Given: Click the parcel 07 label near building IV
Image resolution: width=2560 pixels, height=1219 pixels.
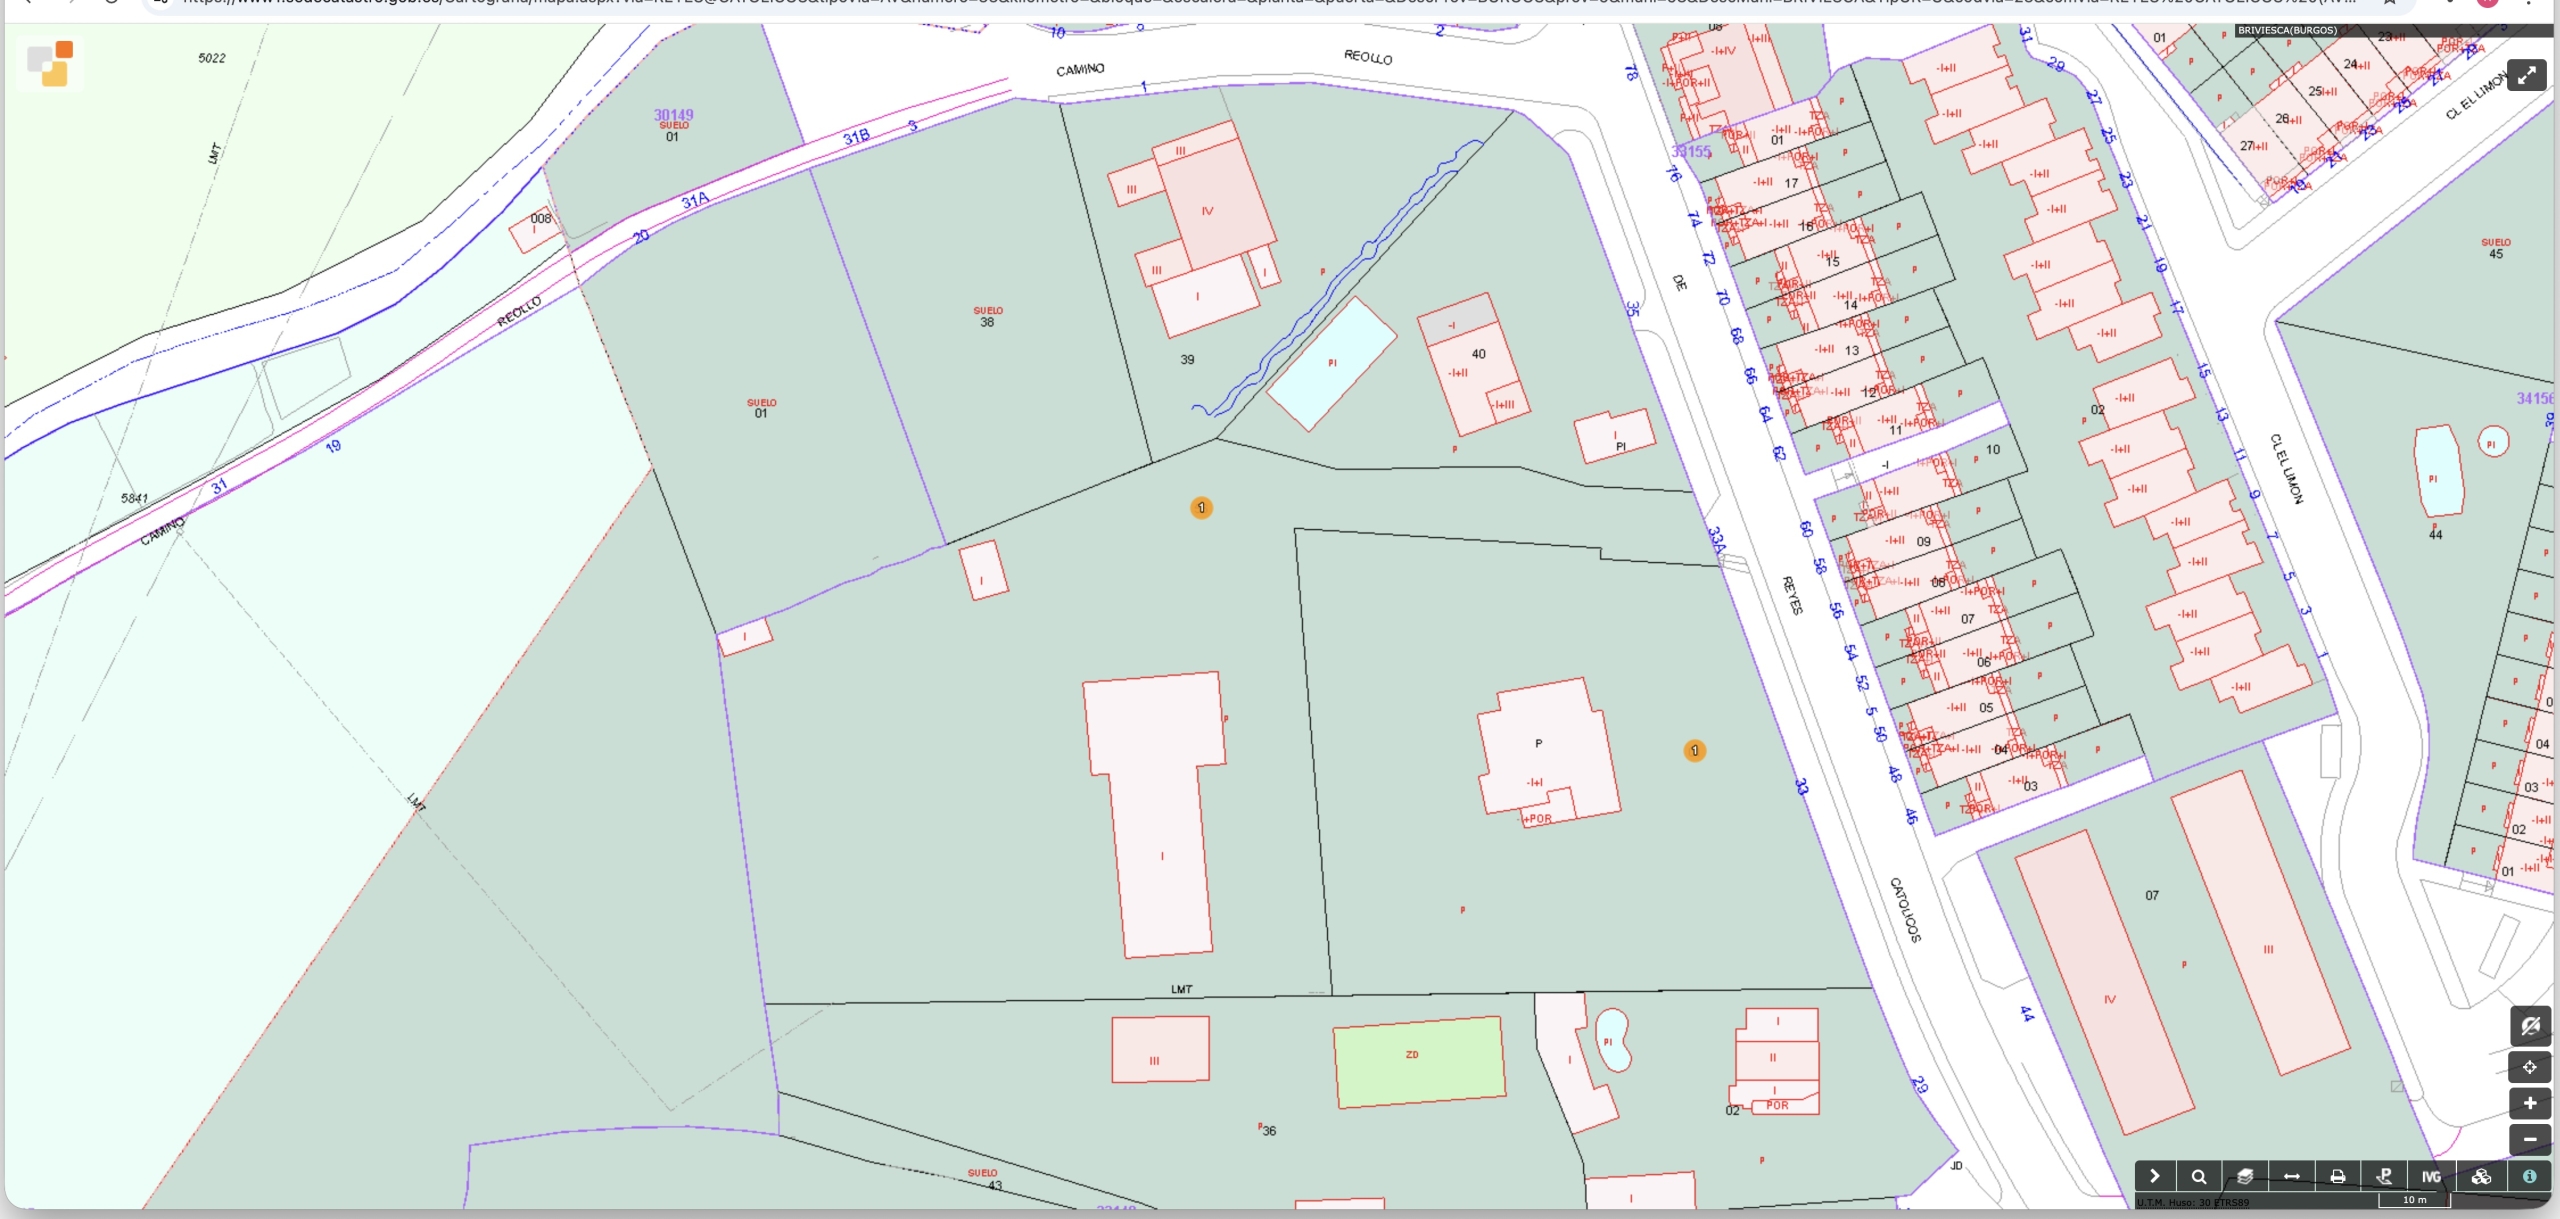Looking at the screenshot, I should [x=2151, y=895].
